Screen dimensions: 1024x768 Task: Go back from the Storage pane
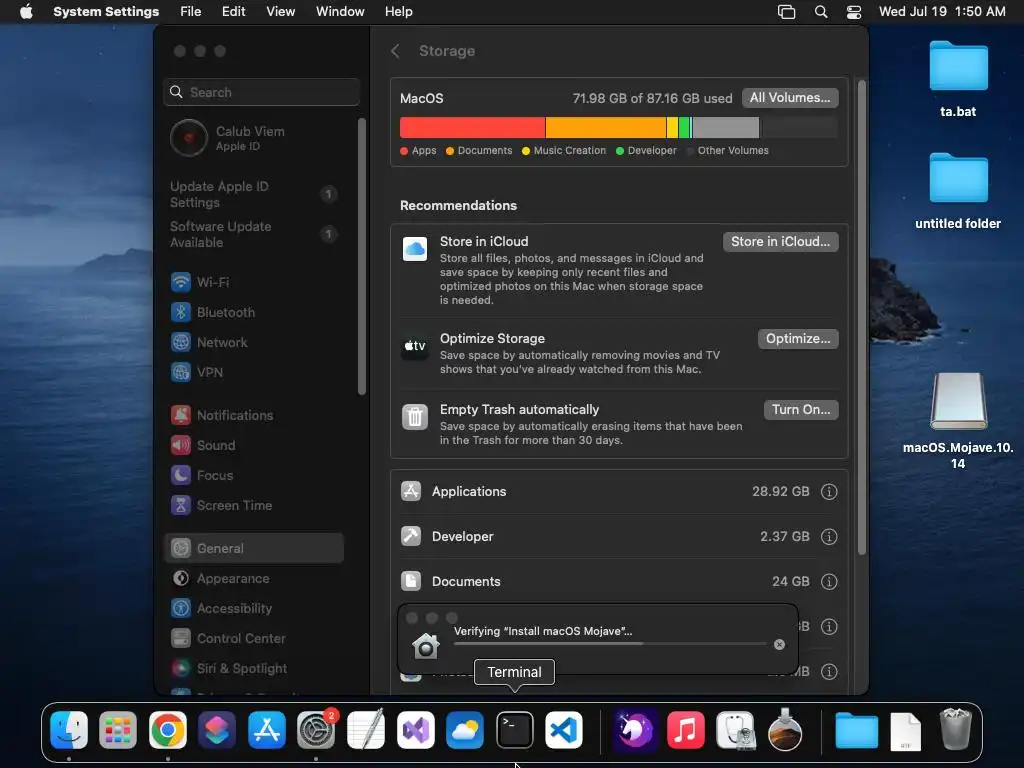(x=395, y=51)
